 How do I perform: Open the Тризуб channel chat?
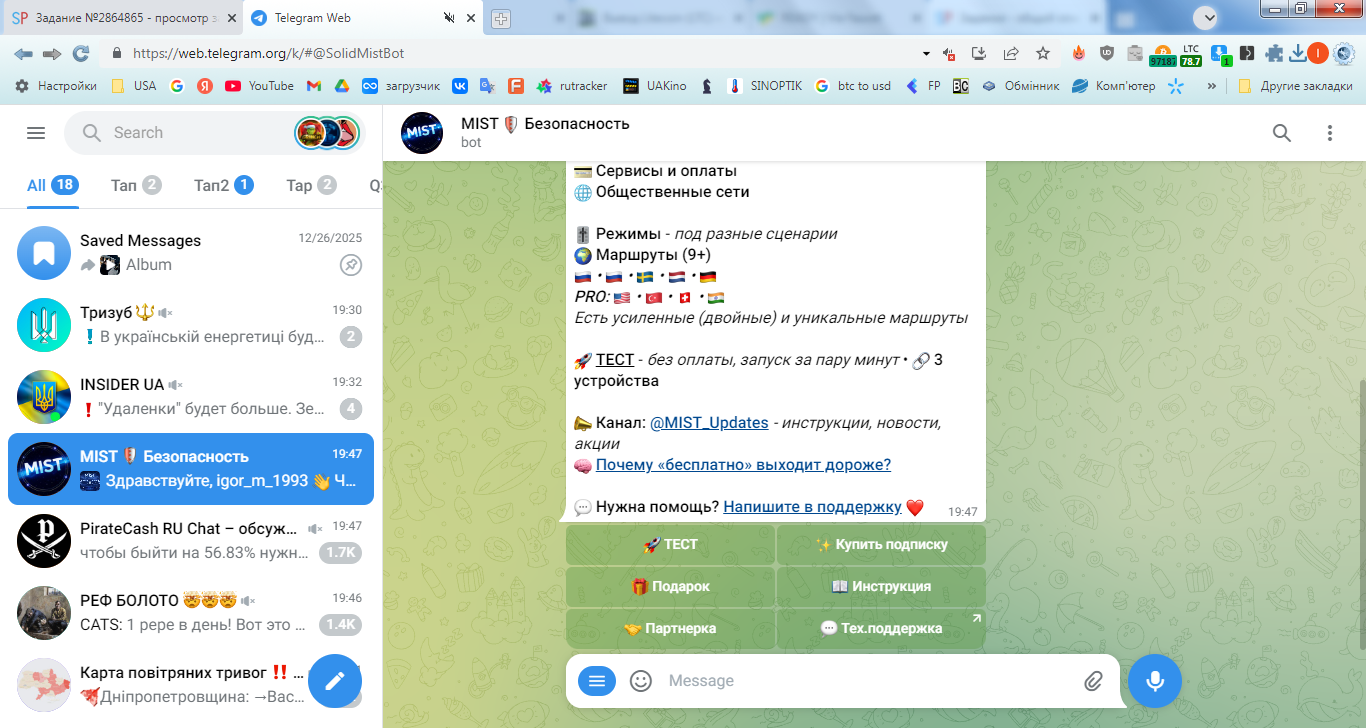[191, 325]
